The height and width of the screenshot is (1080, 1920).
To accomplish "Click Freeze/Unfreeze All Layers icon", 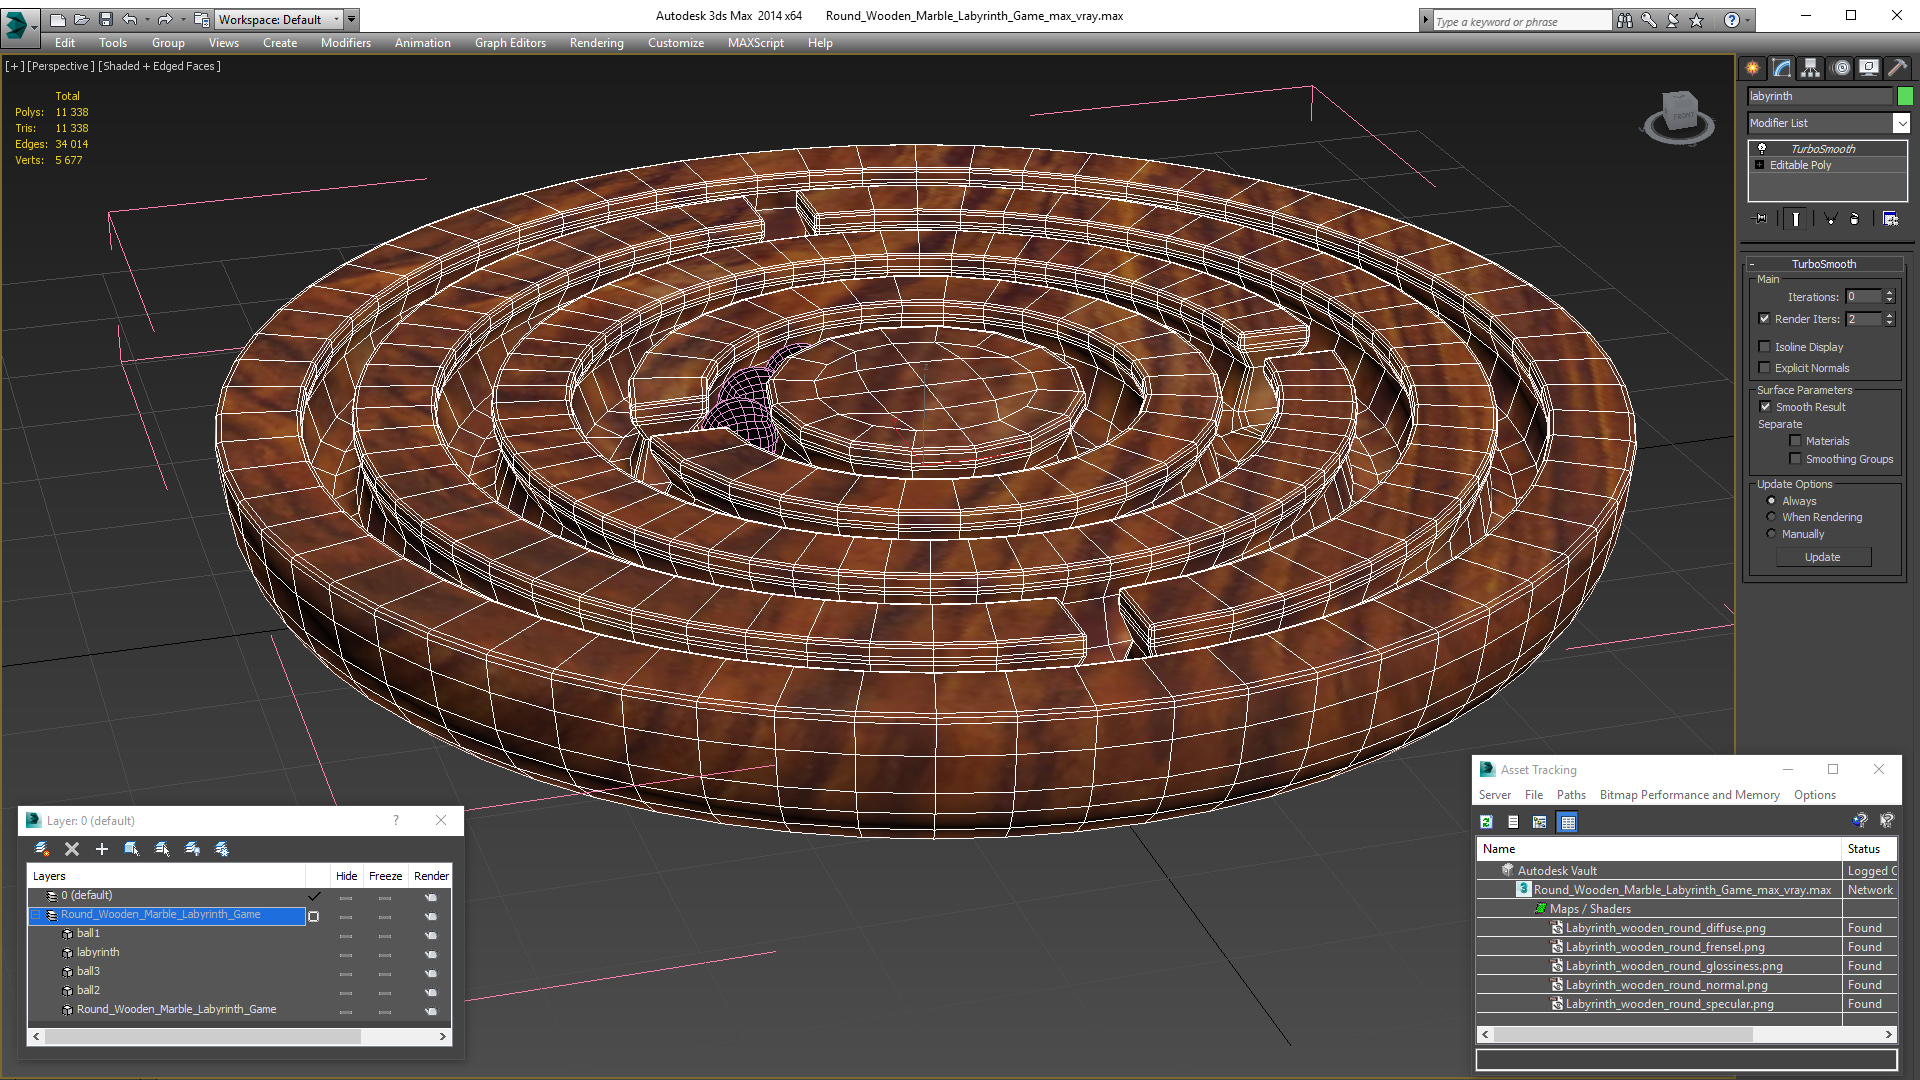I will coord(222,849).
